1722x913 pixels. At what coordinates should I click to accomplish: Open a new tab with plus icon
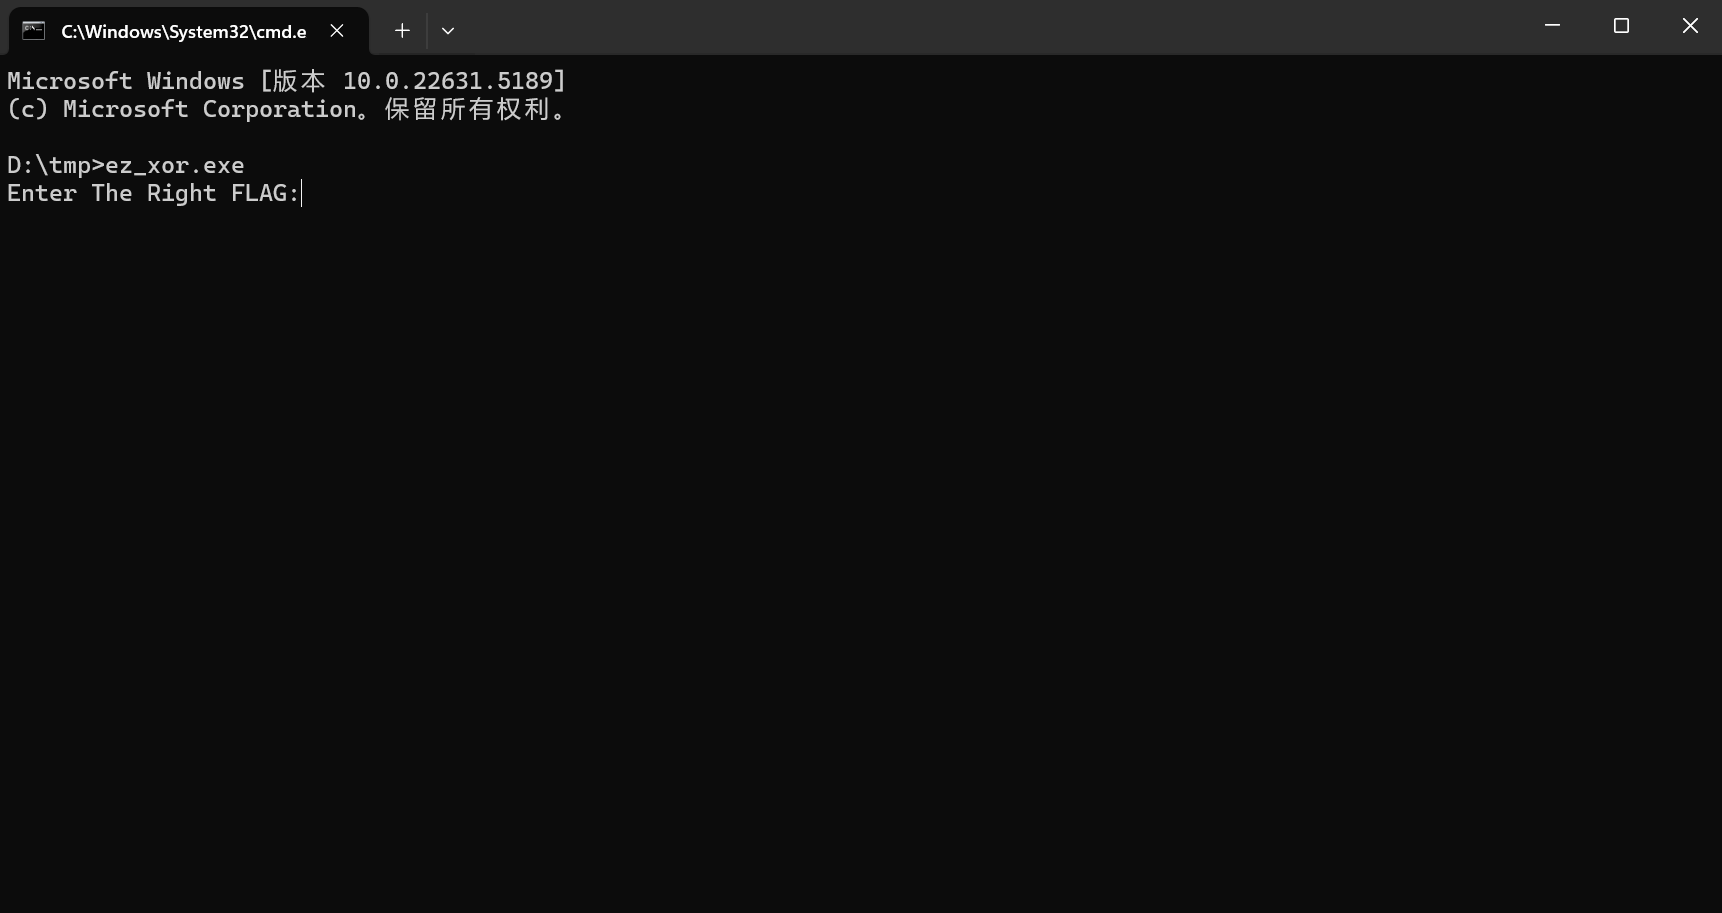(402, 31)
